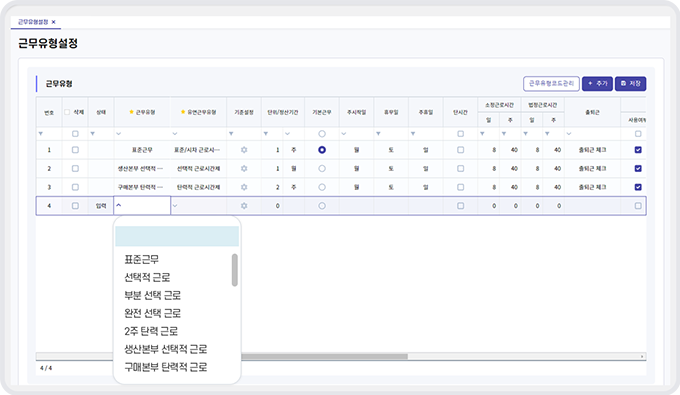Open 정산기간 unit filter dropdown chevron
680x395 pixels.
pos(288,134)
